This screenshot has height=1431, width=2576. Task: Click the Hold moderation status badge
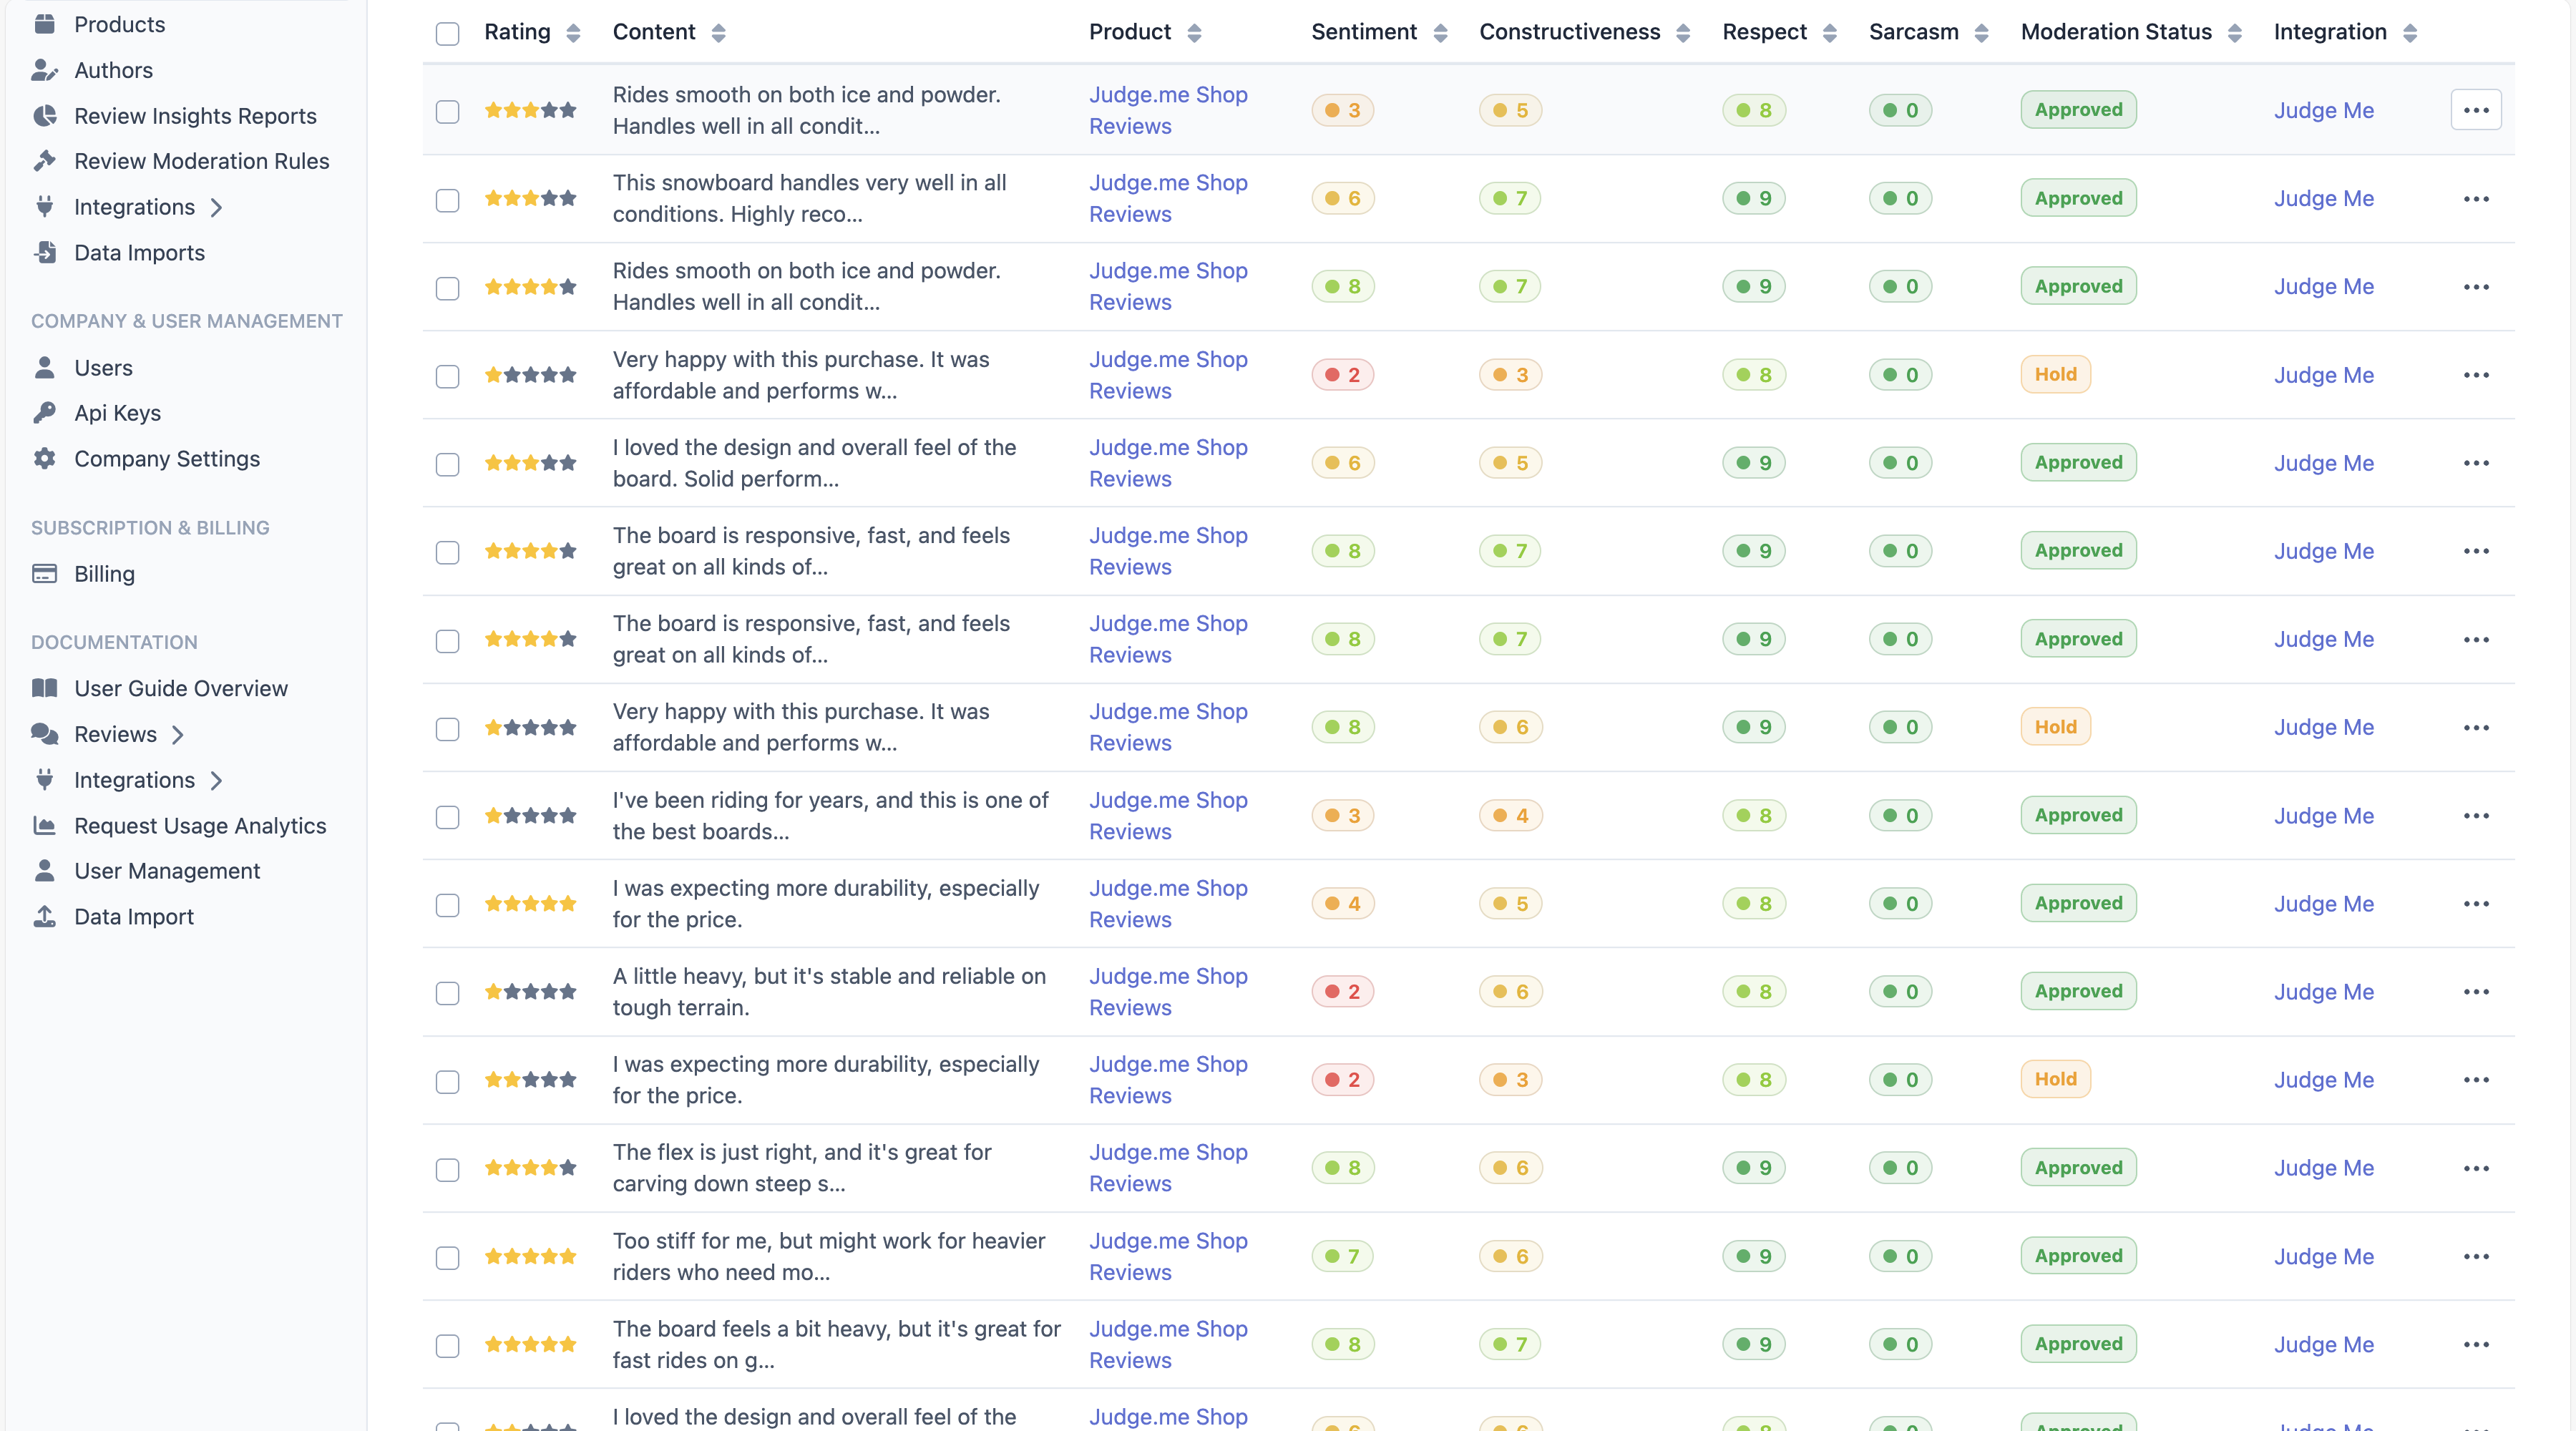click(x=2055, y=374)
